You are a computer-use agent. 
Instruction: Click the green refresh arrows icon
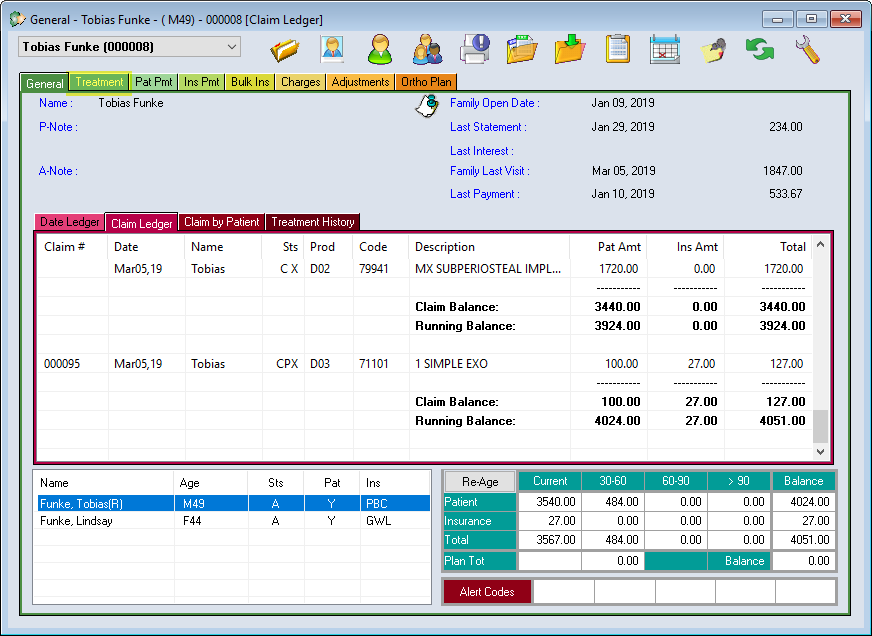760,48
